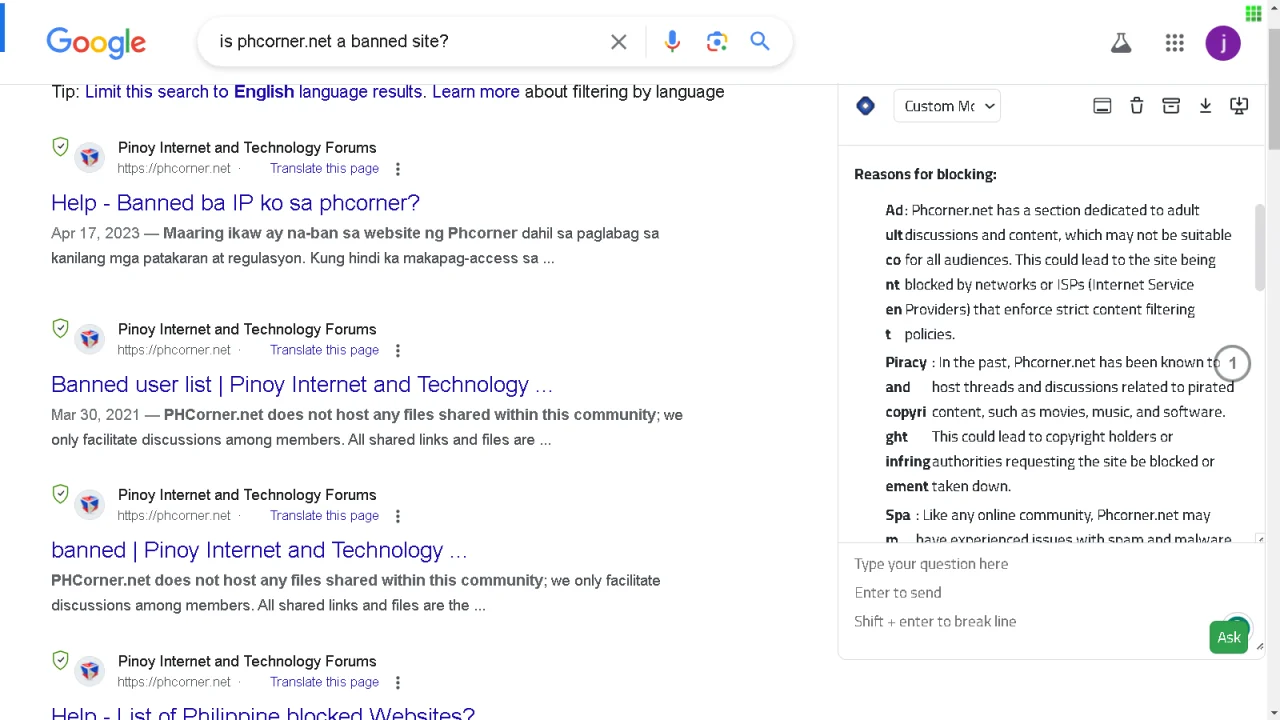This screenshot has height=720, width=1280.
Task: Open the Custom Mode dropdown
Action: point(948,106)
